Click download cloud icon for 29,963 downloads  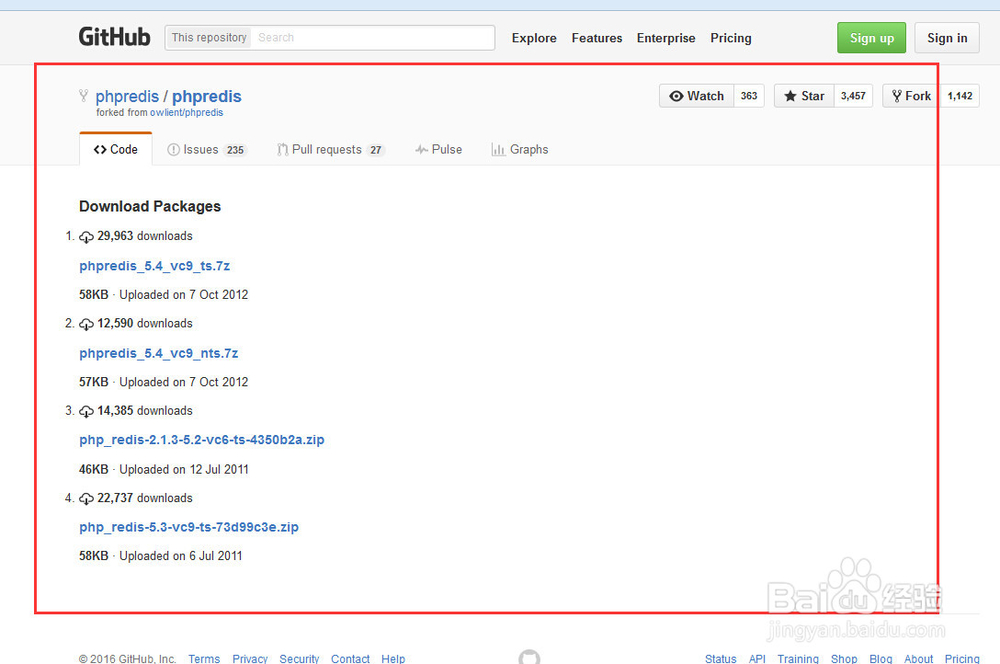tap(86, 237)
